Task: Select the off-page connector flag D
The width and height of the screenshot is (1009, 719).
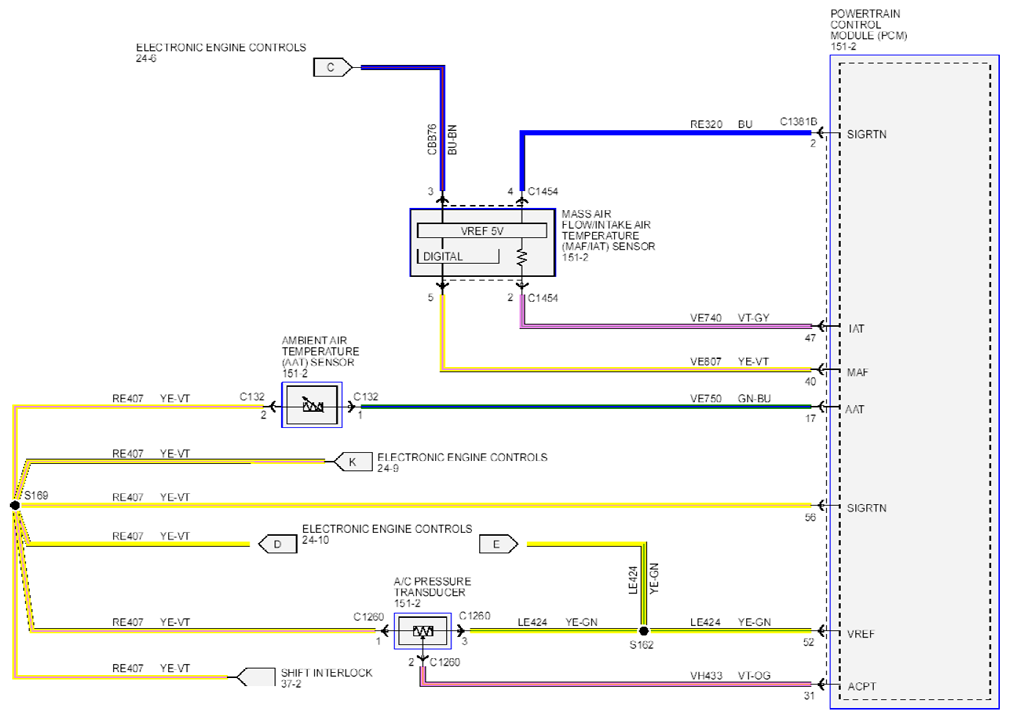Action: [x=277, y=544]
